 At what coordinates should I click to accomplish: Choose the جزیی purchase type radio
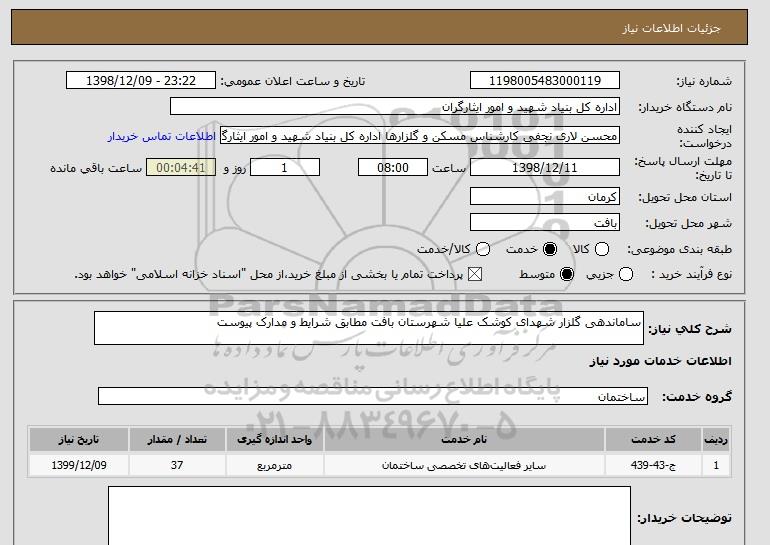626,274
